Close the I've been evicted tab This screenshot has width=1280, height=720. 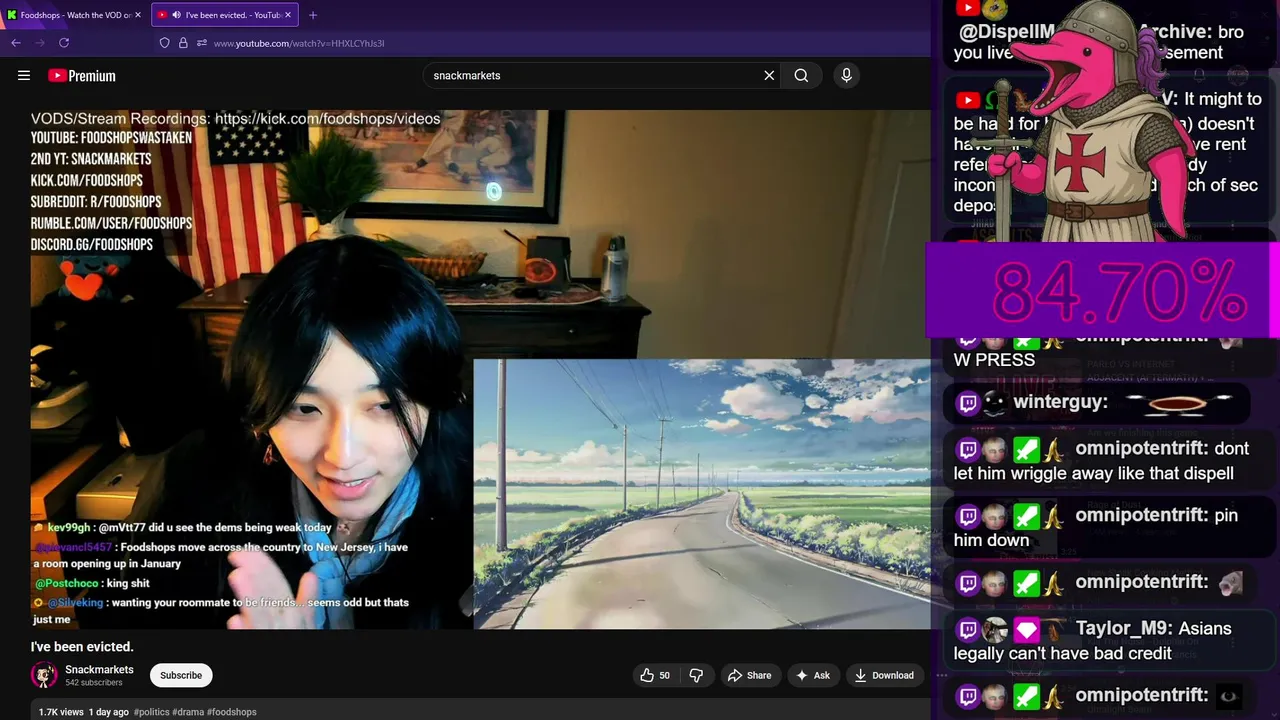(x=288, y=15)
